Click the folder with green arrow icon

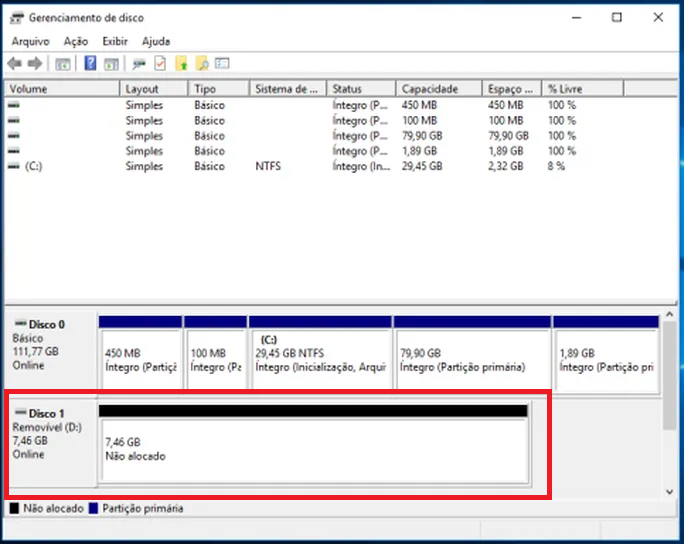tap(181, 64)
